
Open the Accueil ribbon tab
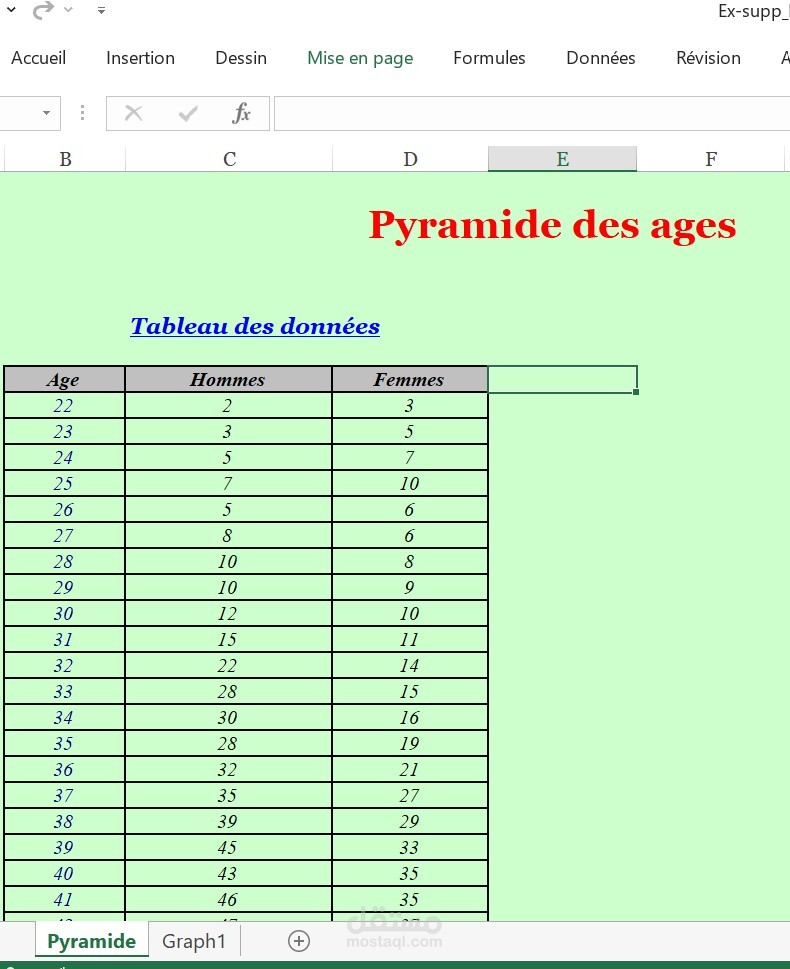coord(38,58)
